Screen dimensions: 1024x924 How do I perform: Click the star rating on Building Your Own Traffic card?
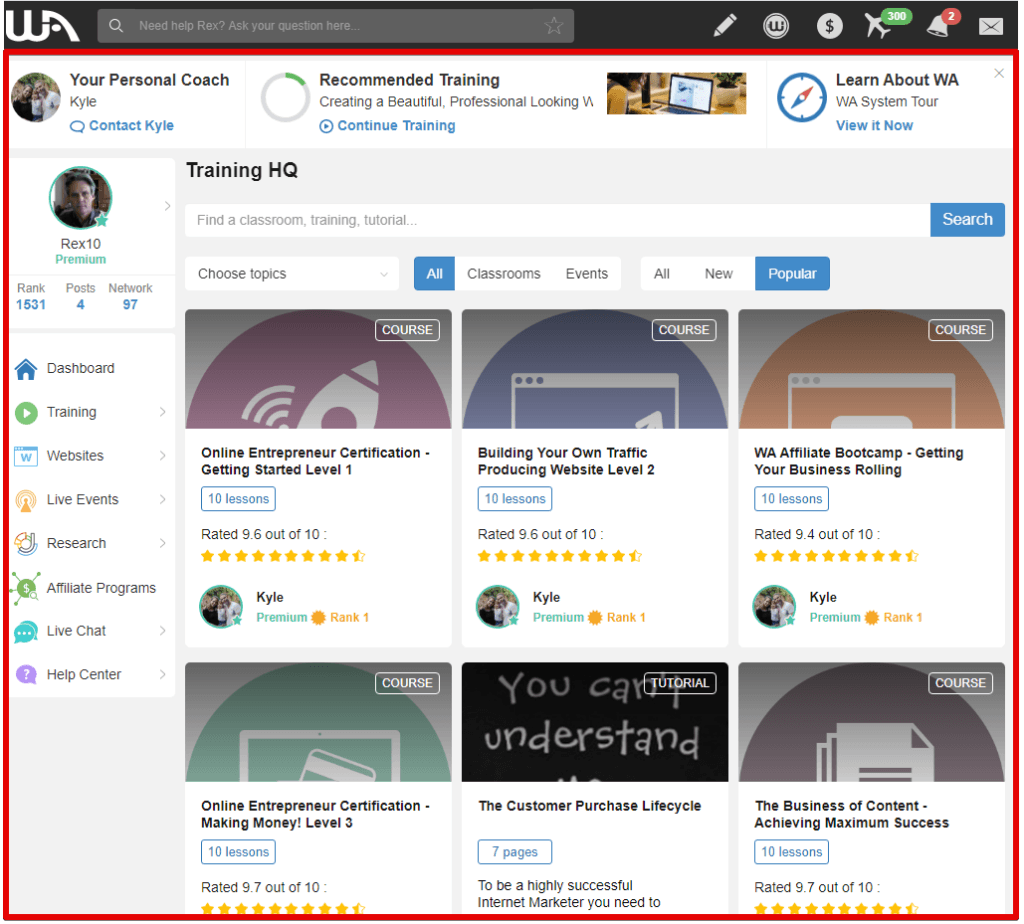click(560, 556)
